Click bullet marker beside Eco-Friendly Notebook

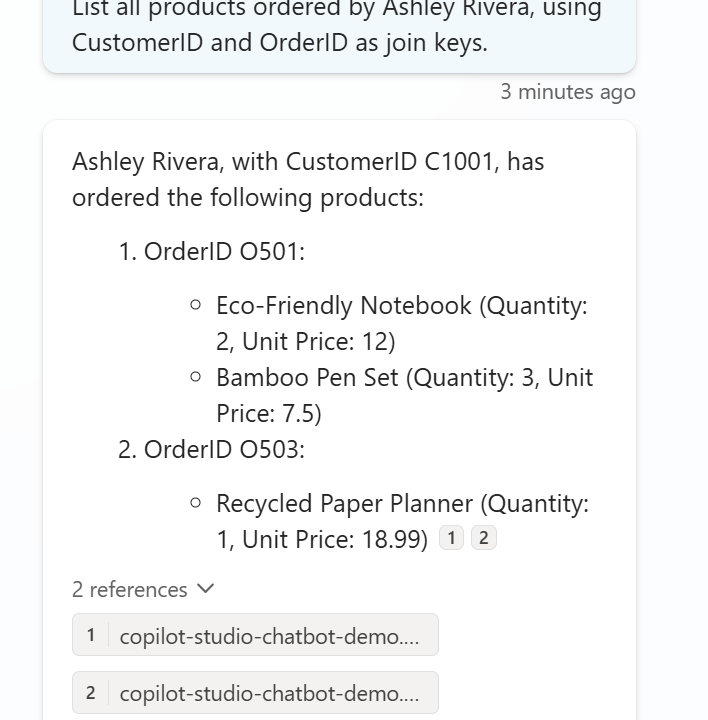(195, 305)
